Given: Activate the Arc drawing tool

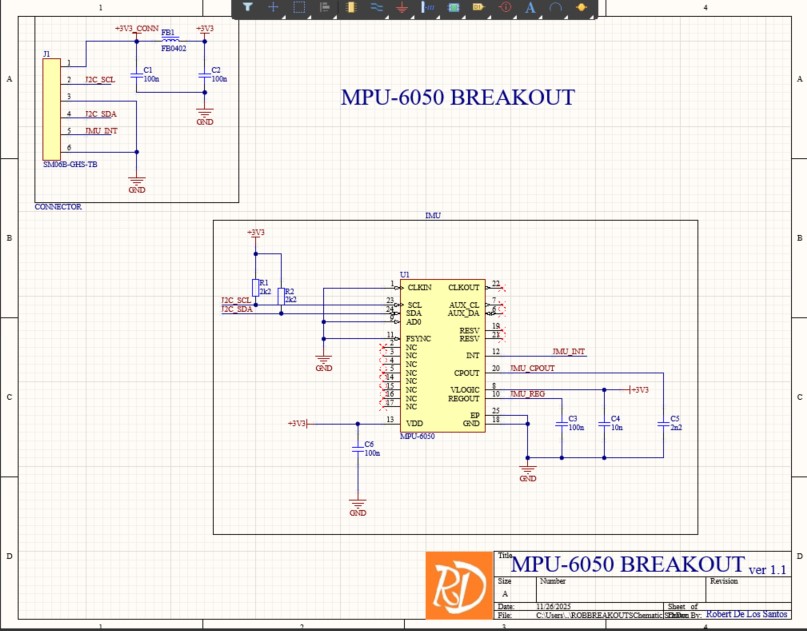Looking at the screenshot, I should 556,8.
